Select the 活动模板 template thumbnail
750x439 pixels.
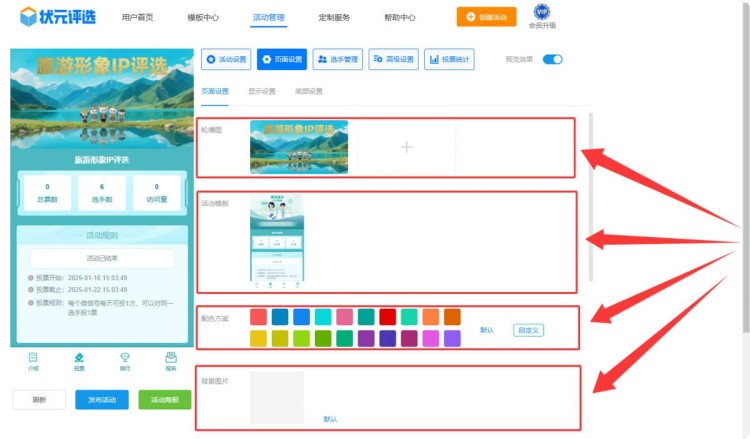point(274,240)
